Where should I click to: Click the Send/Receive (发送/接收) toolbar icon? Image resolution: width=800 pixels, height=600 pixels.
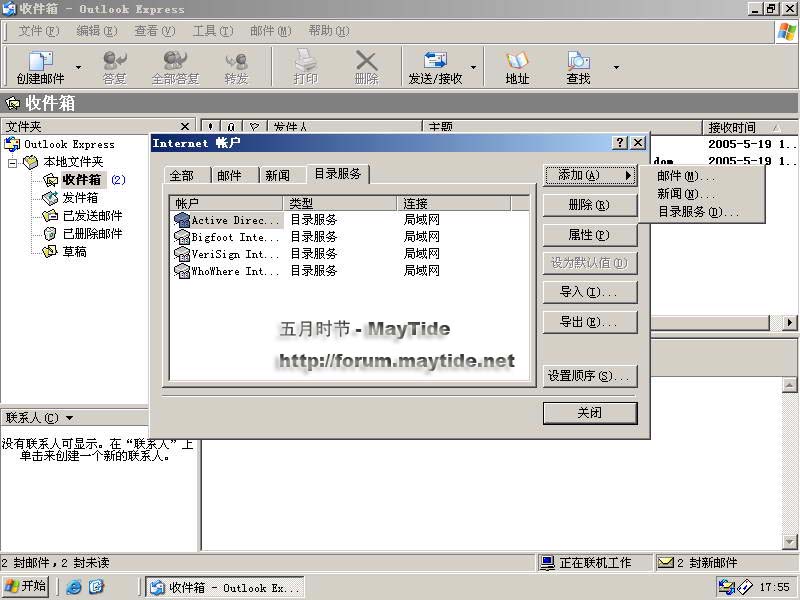435,67
